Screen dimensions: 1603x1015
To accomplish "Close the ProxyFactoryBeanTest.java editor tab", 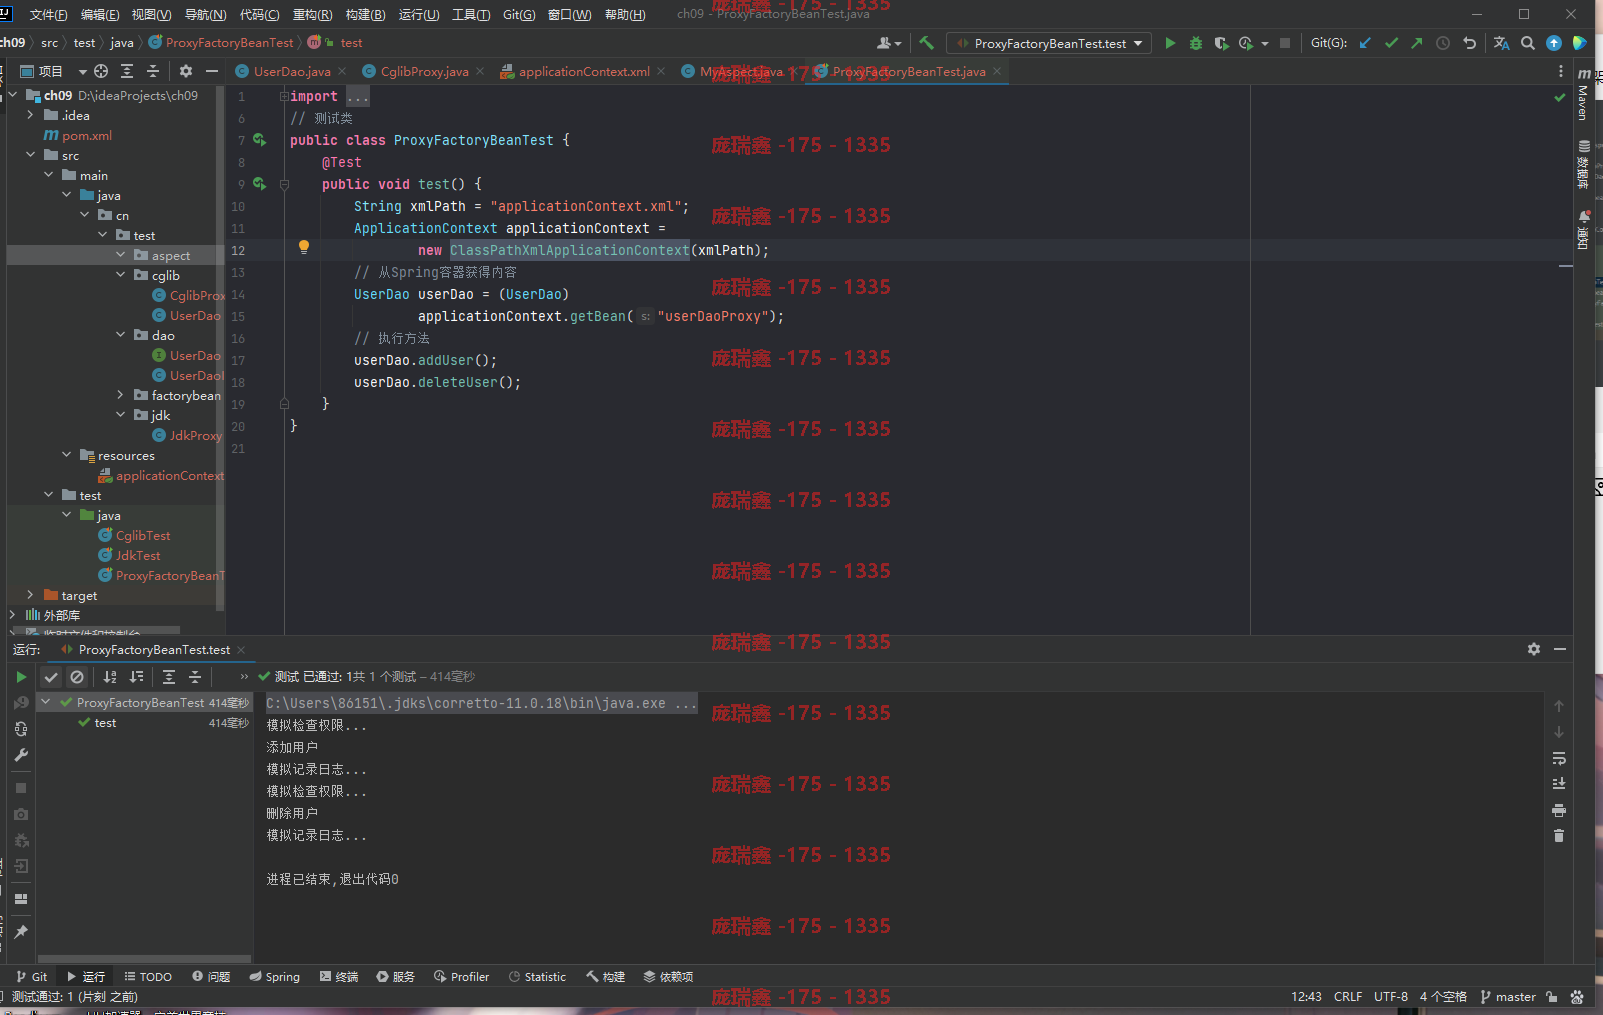I will (x=997, y=71).
